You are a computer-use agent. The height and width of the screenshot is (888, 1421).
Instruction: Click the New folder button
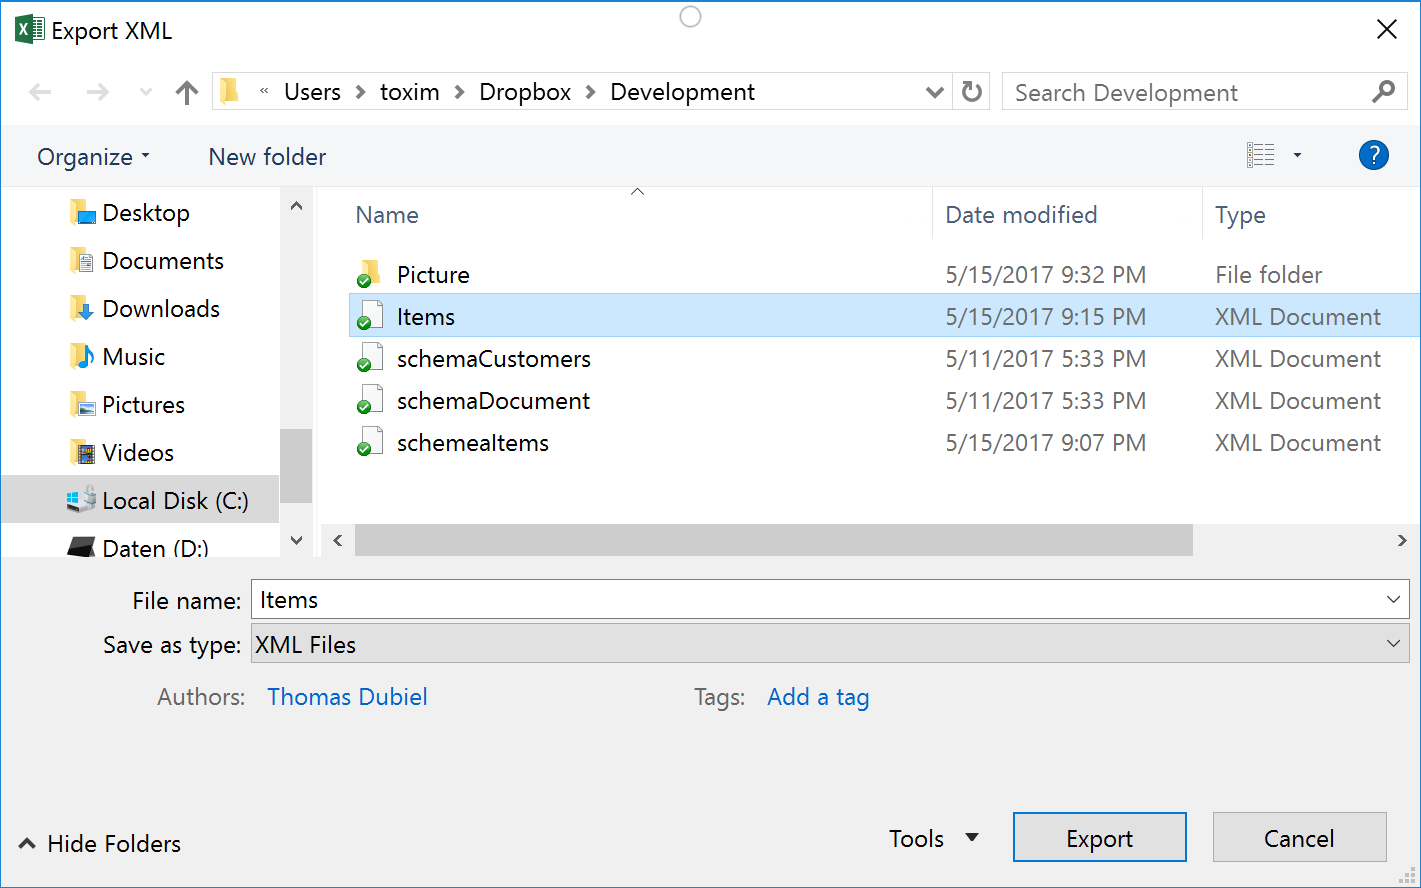pos(267,157)
